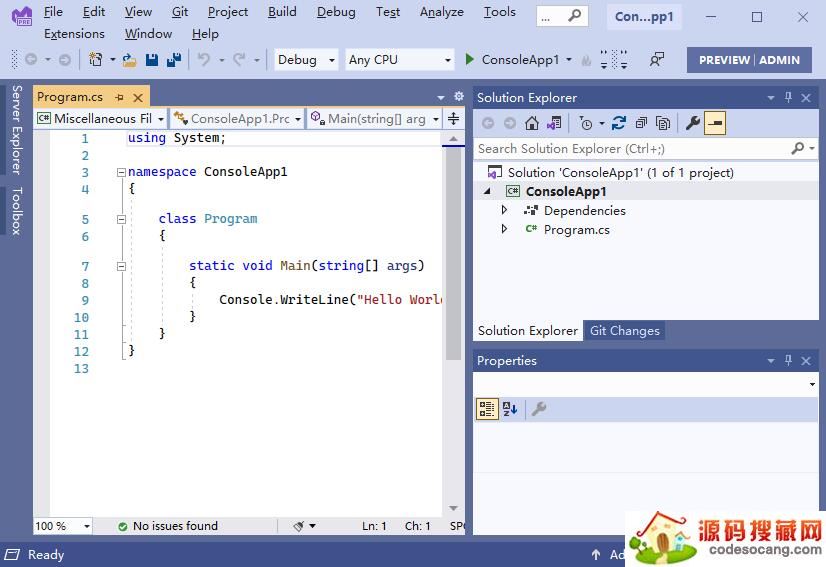Image resolution: width=826 pixels, height=567 pixels.
Task: Open the Tools menu
Action: [x=499, y=12]
